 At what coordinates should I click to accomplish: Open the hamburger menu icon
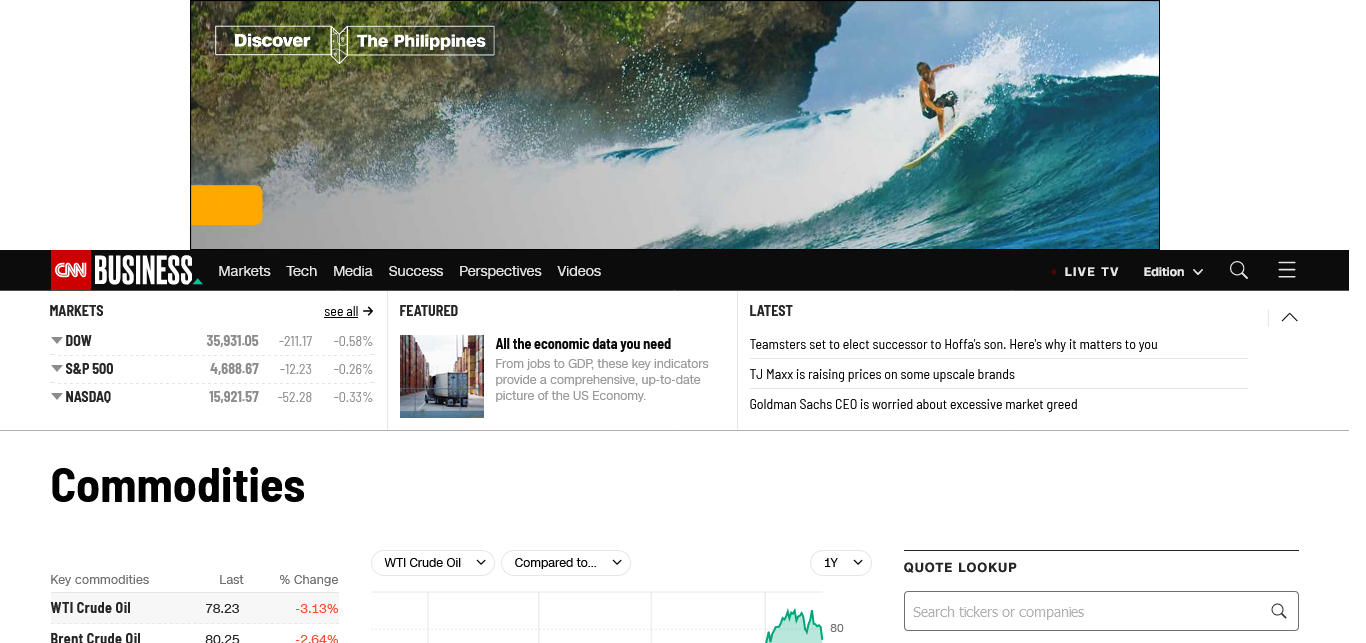tap(1286, 270)
